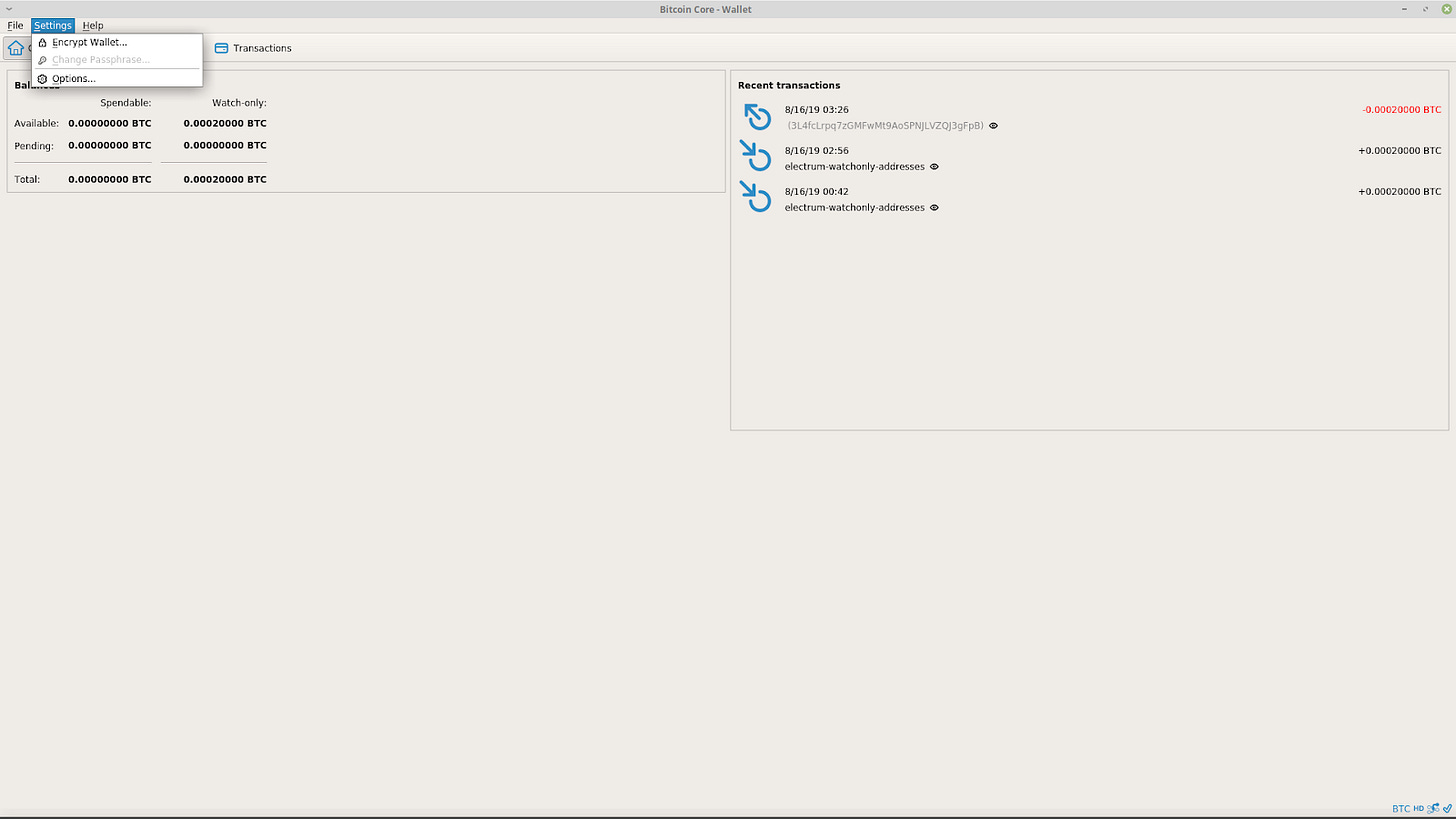Close the open Settings menu via its title
This screenshot has height=819, width=1456.
pos(53,25)
